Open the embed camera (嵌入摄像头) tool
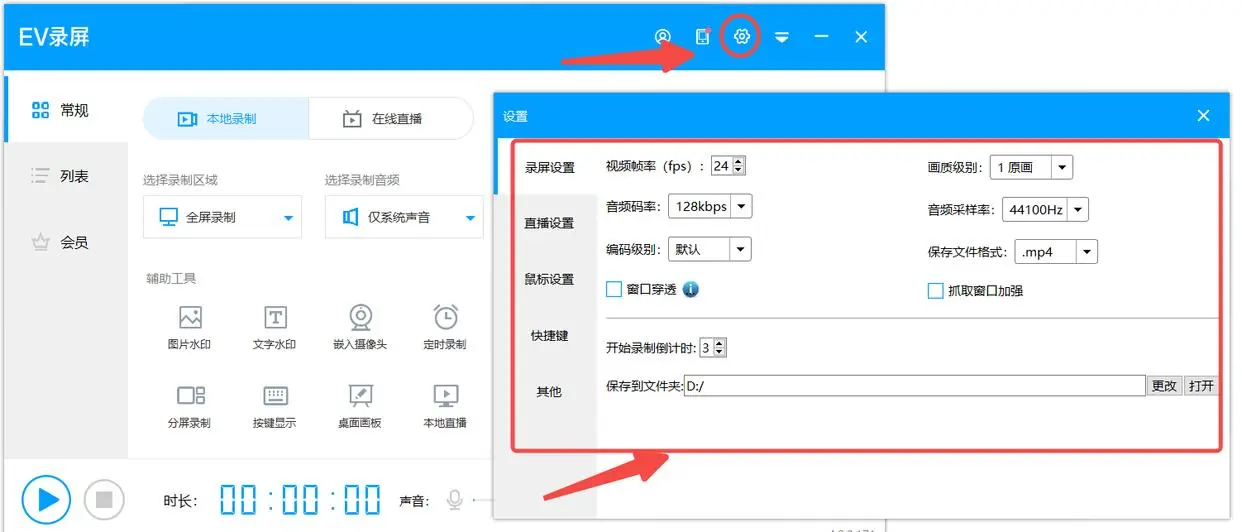The width and height of the screenshot is (1242, 532). 360,318
